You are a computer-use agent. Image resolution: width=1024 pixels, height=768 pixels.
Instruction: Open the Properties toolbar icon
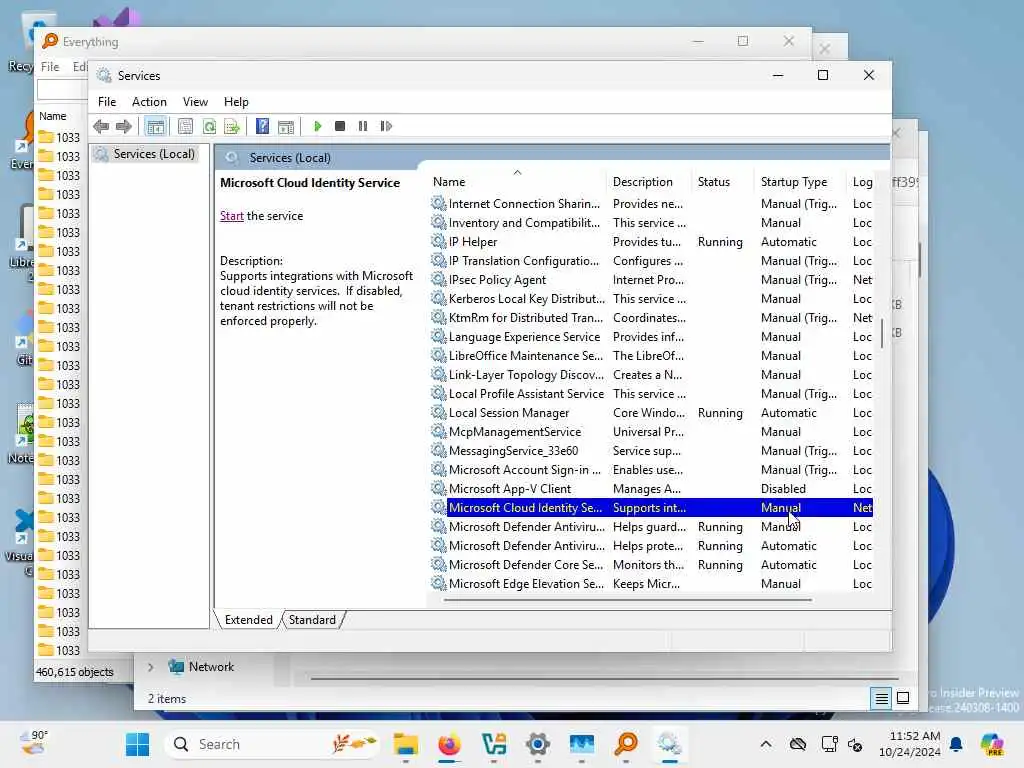click(x=185, y=126)
